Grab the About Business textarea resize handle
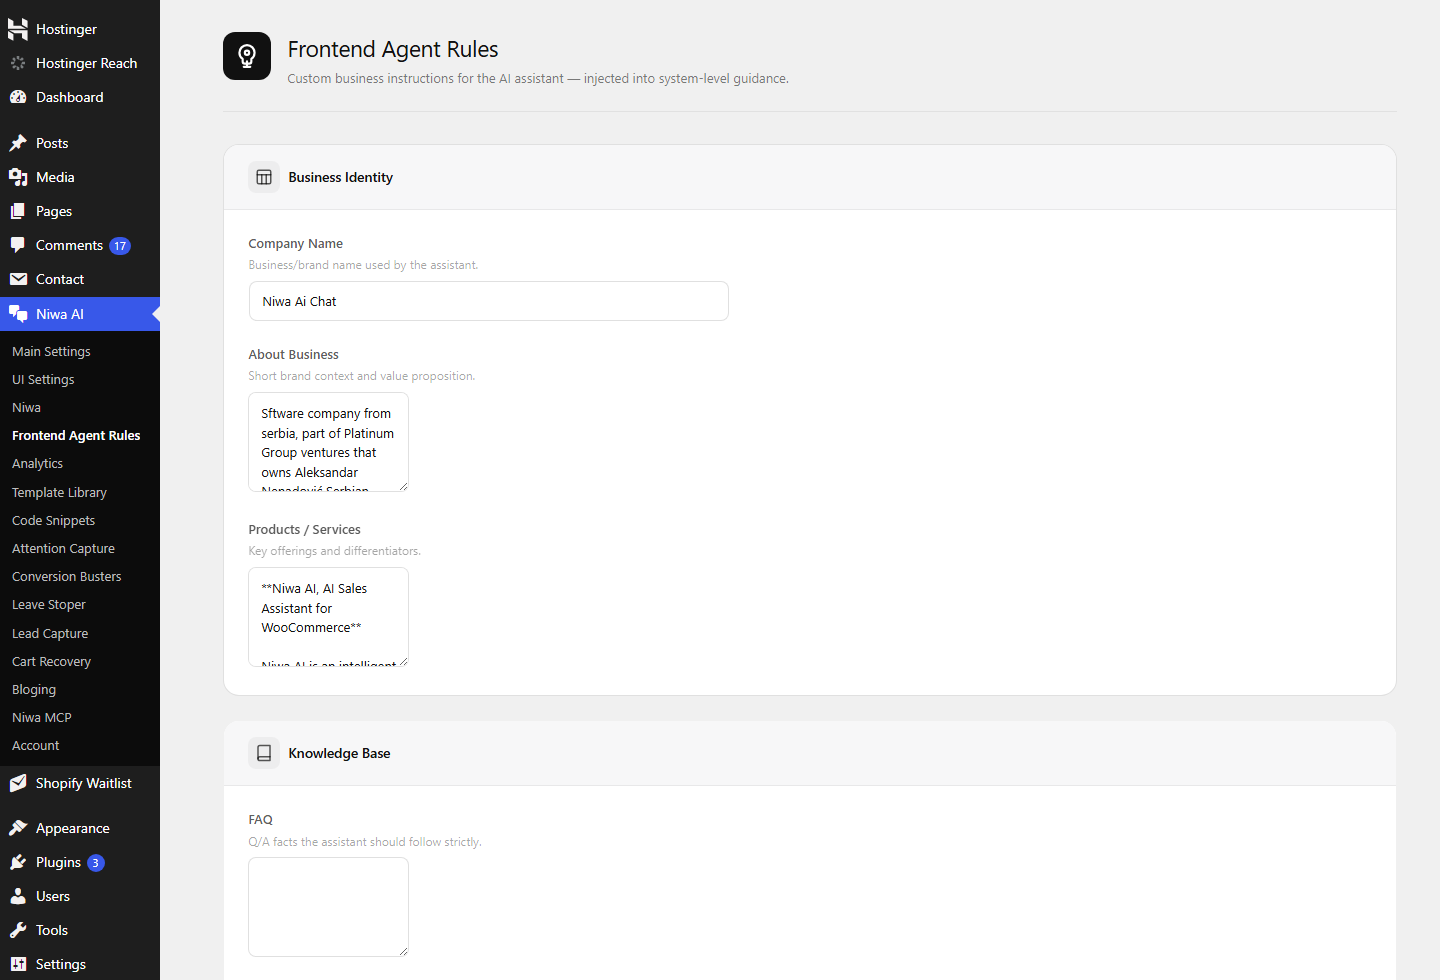The width and height of the screenshot is (1440, 980). 403,486
